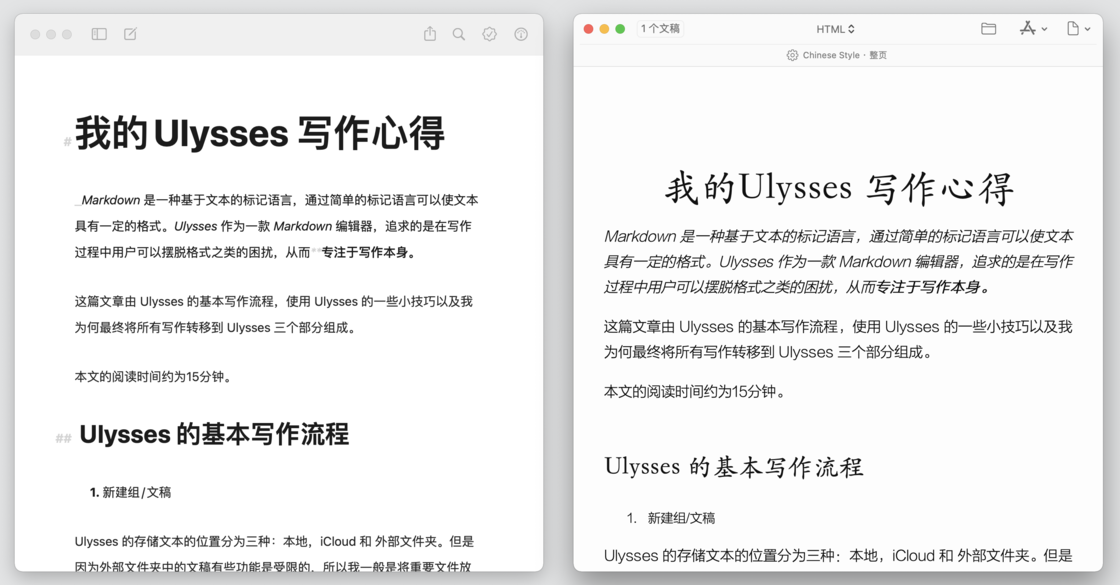1120x585 pixels.
Task: Minimize the preview window with the yellow button
Action: pos(604,29)
